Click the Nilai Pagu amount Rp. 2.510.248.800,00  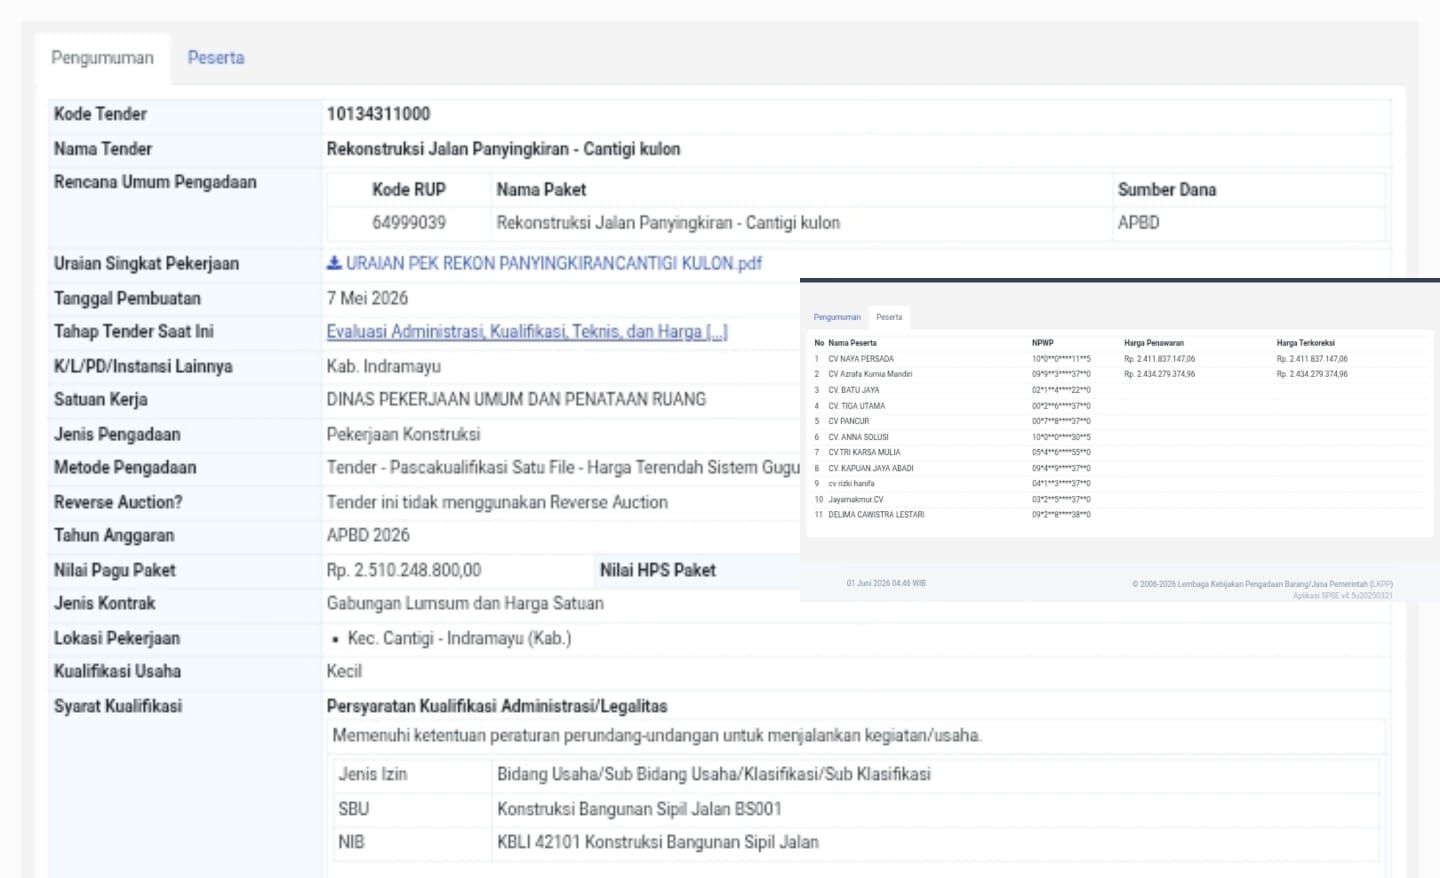(404, 570)
